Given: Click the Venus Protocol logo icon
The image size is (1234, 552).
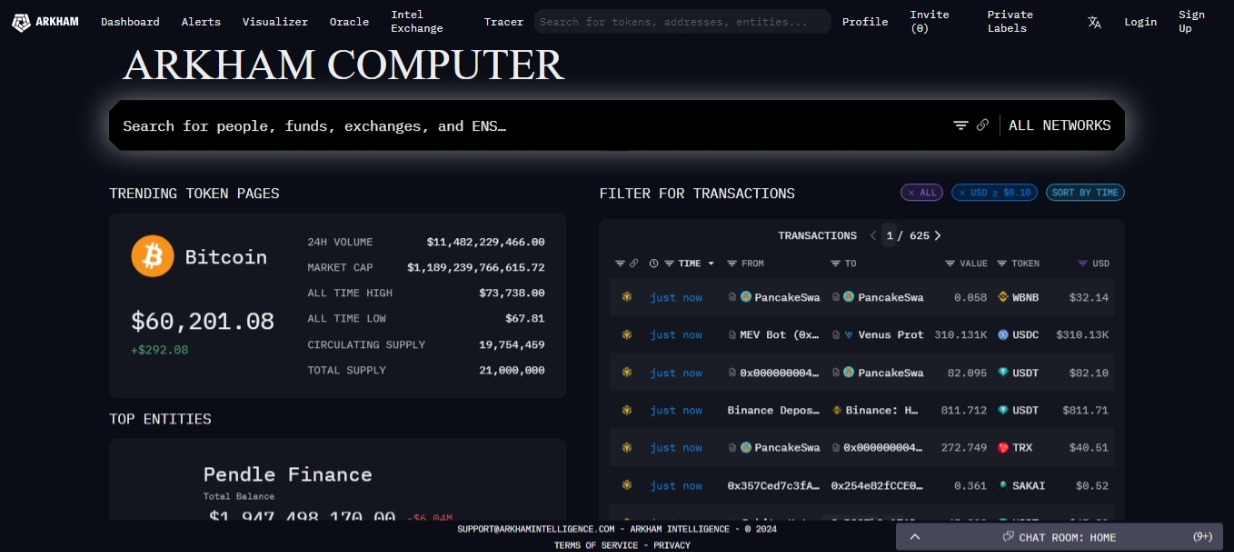Looking at the screenshot, I should (x=849, y=335).
